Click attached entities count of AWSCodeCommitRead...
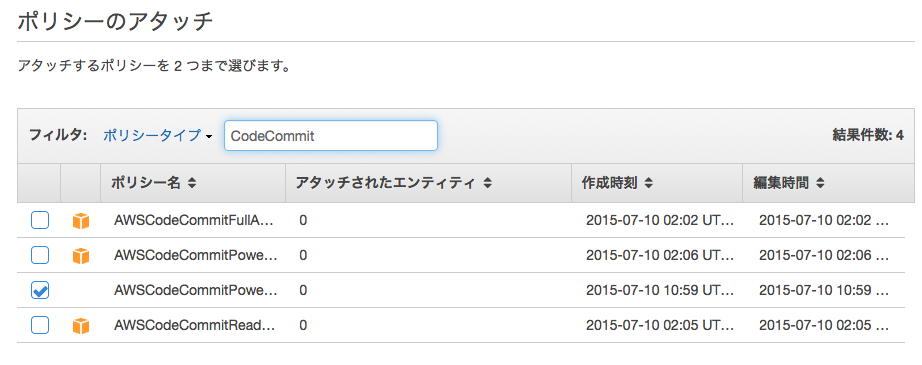The height and width of the screenshot is (365, 922). tap(303, 325)
